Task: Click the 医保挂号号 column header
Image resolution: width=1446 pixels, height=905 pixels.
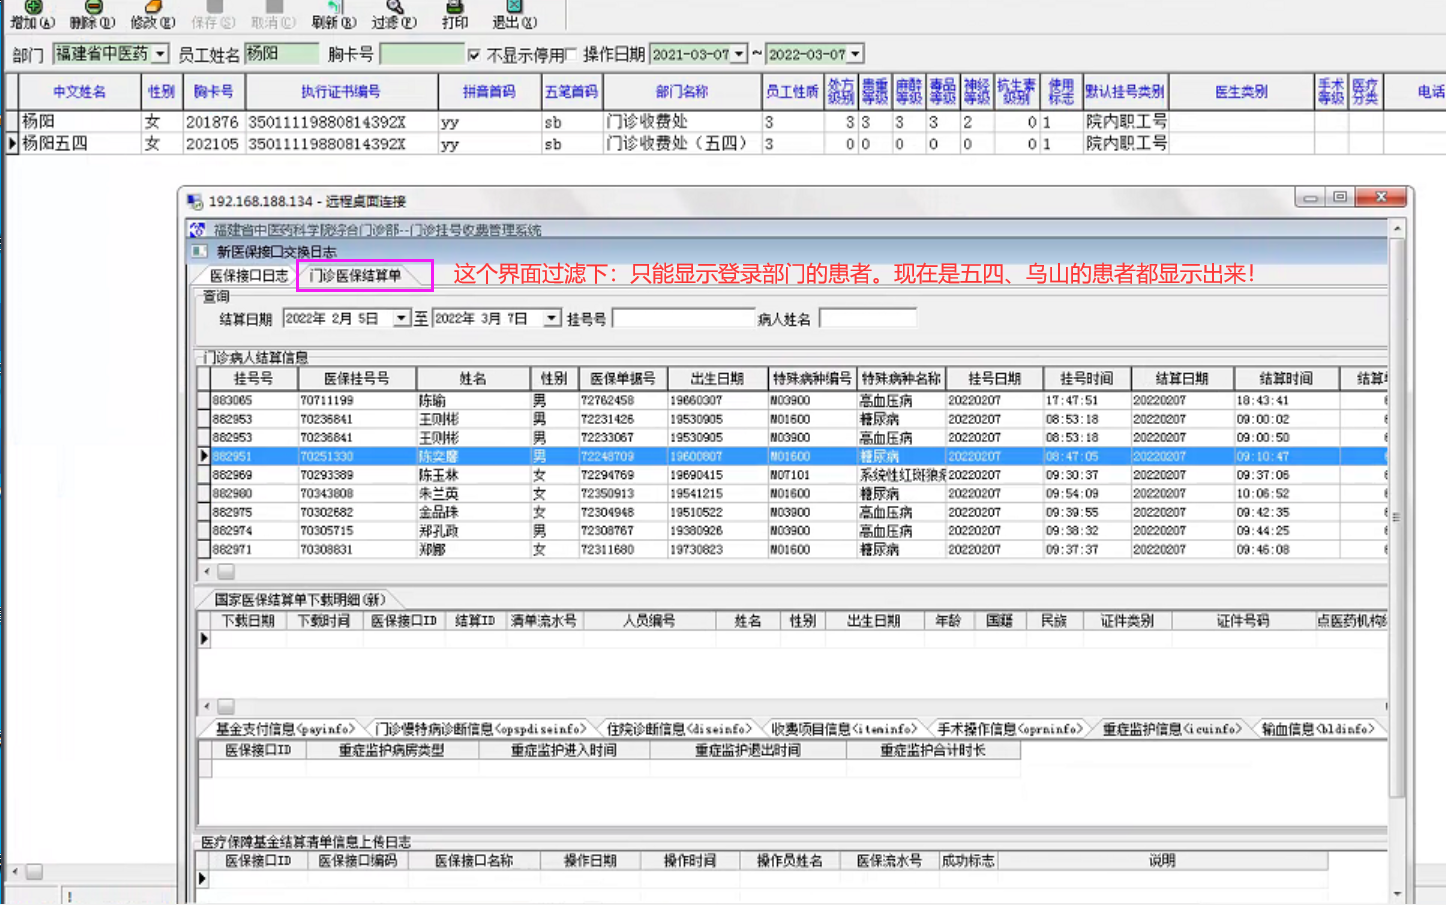Action: (x=356, y=379)
